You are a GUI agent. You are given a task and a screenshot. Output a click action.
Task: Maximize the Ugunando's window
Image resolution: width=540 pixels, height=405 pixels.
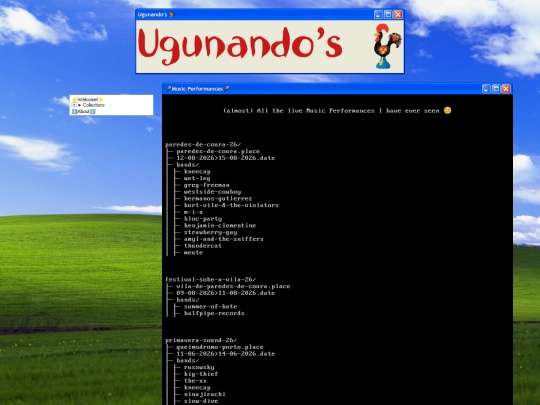pos(388,14)
